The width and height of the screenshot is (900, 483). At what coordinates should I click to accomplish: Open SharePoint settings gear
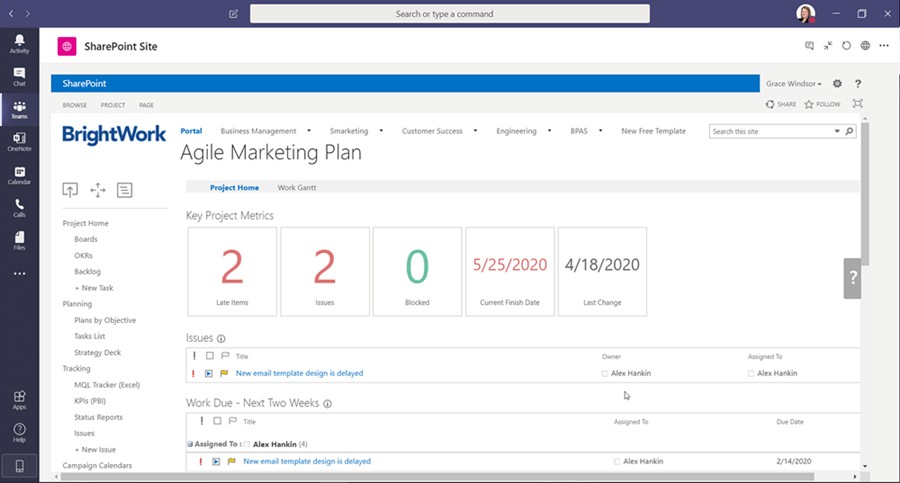[x=837, y=84]
